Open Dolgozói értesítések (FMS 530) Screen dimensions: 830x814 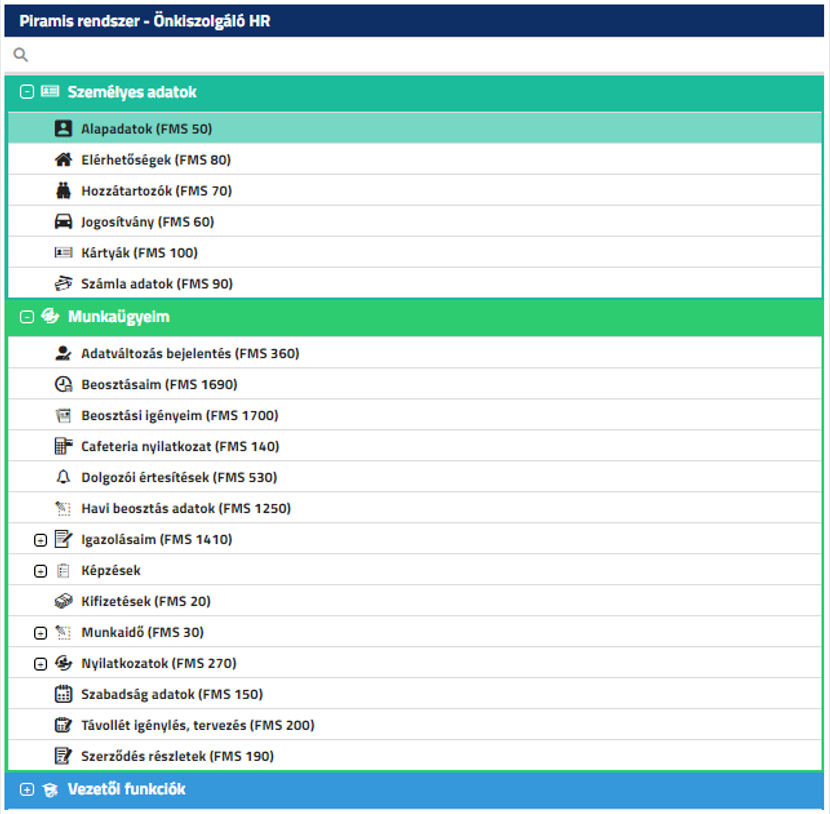coord(415,477)
